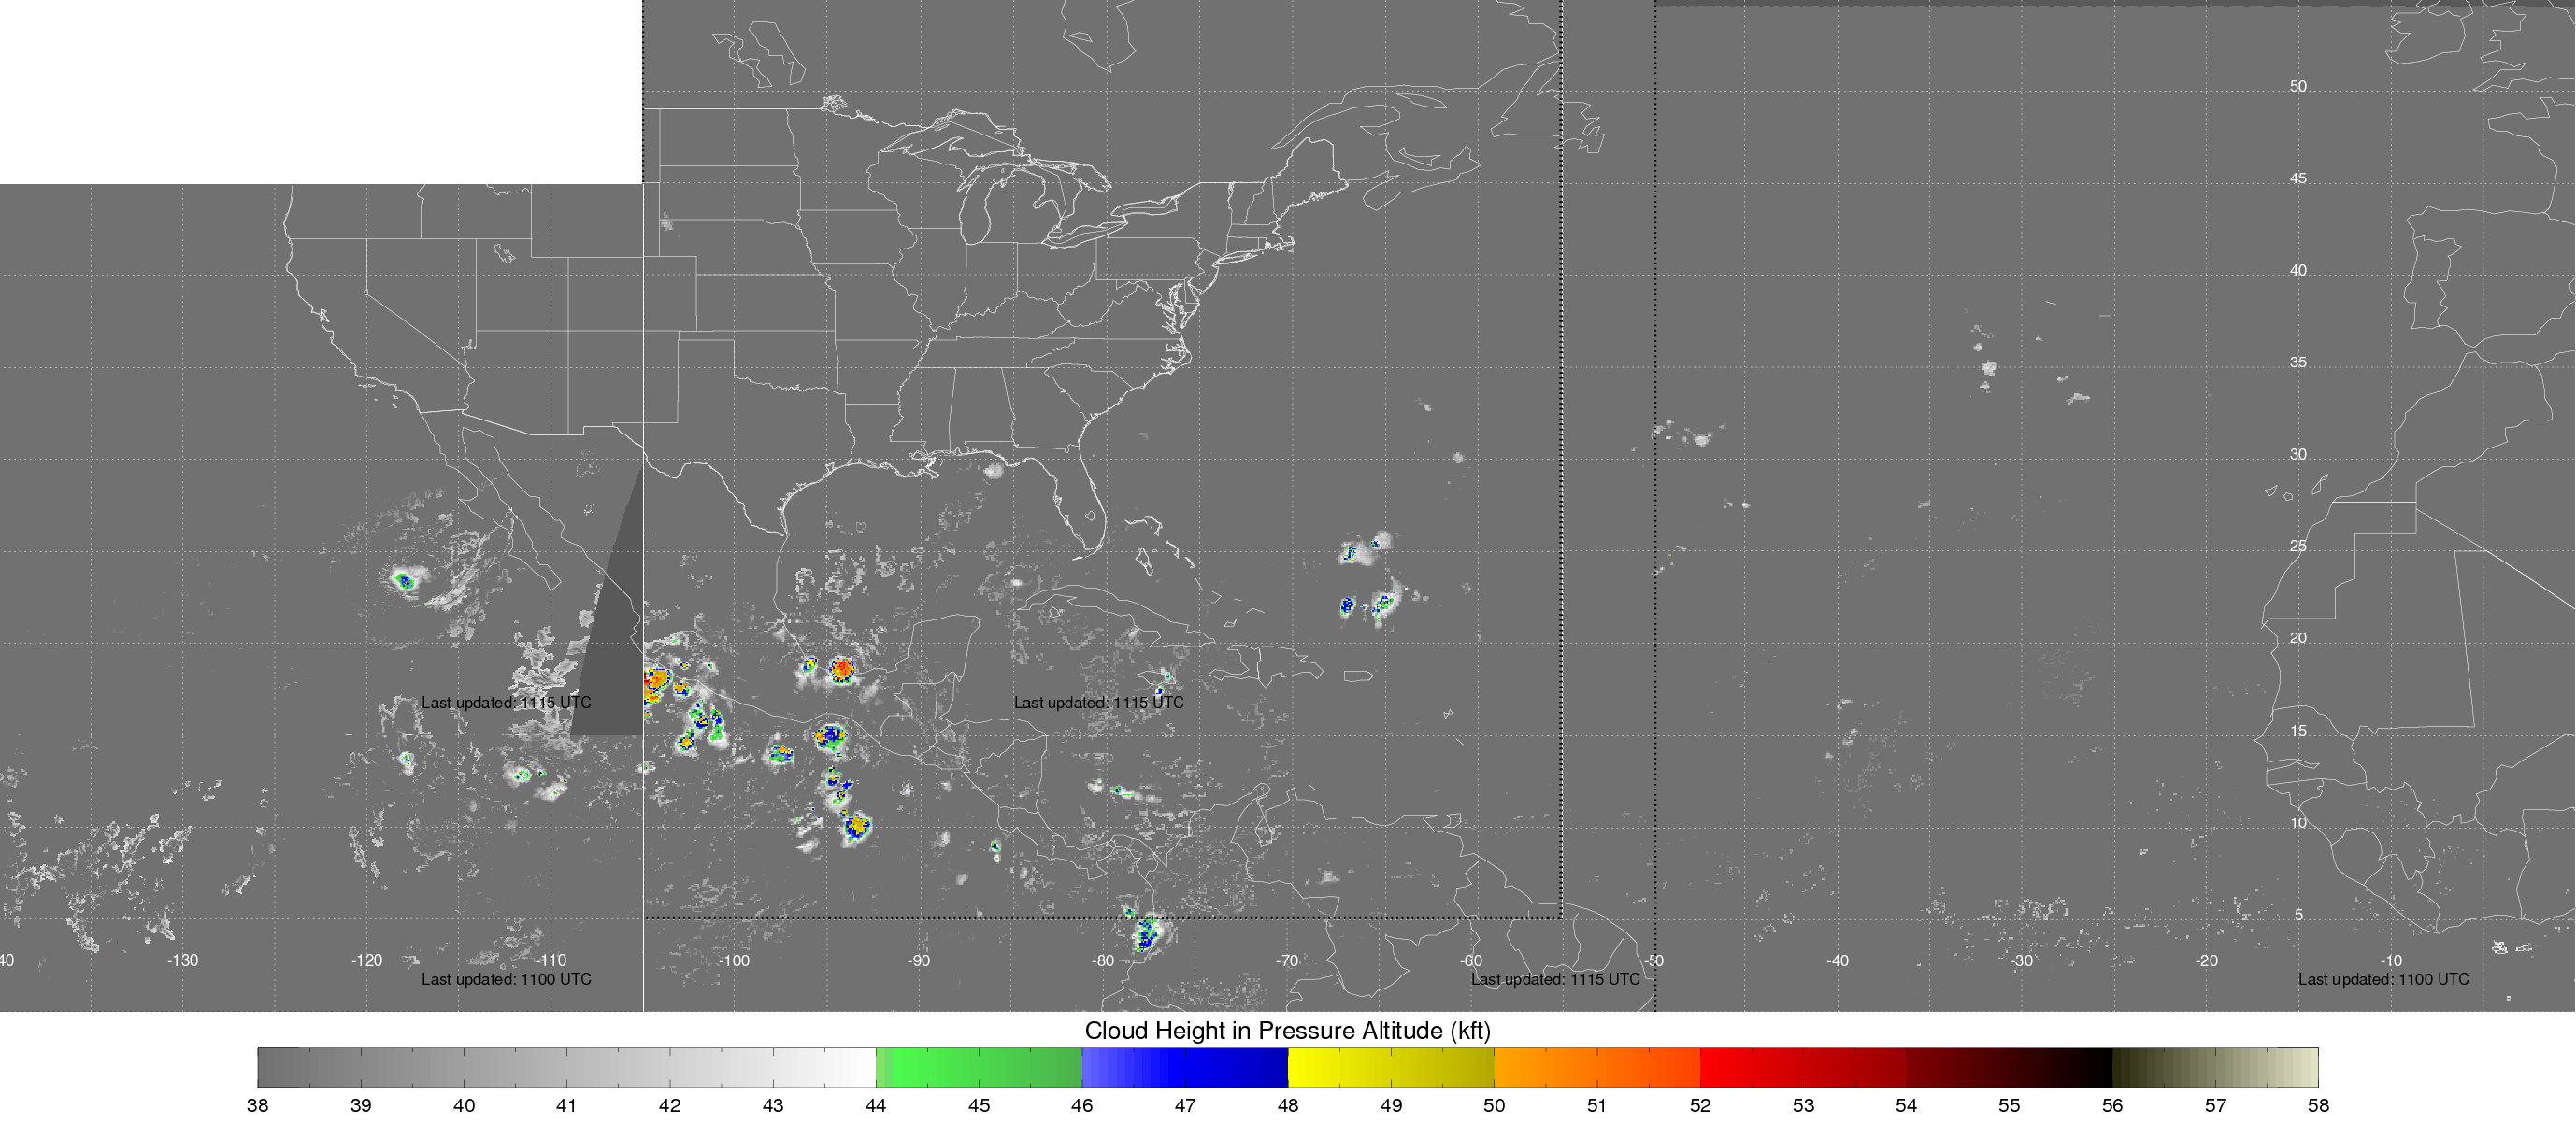Click the "Cloud Height in Pressure Altitude (kft)" title
The width and height of the screenshot is (2576, 1124).
tap(1287, 1030)
